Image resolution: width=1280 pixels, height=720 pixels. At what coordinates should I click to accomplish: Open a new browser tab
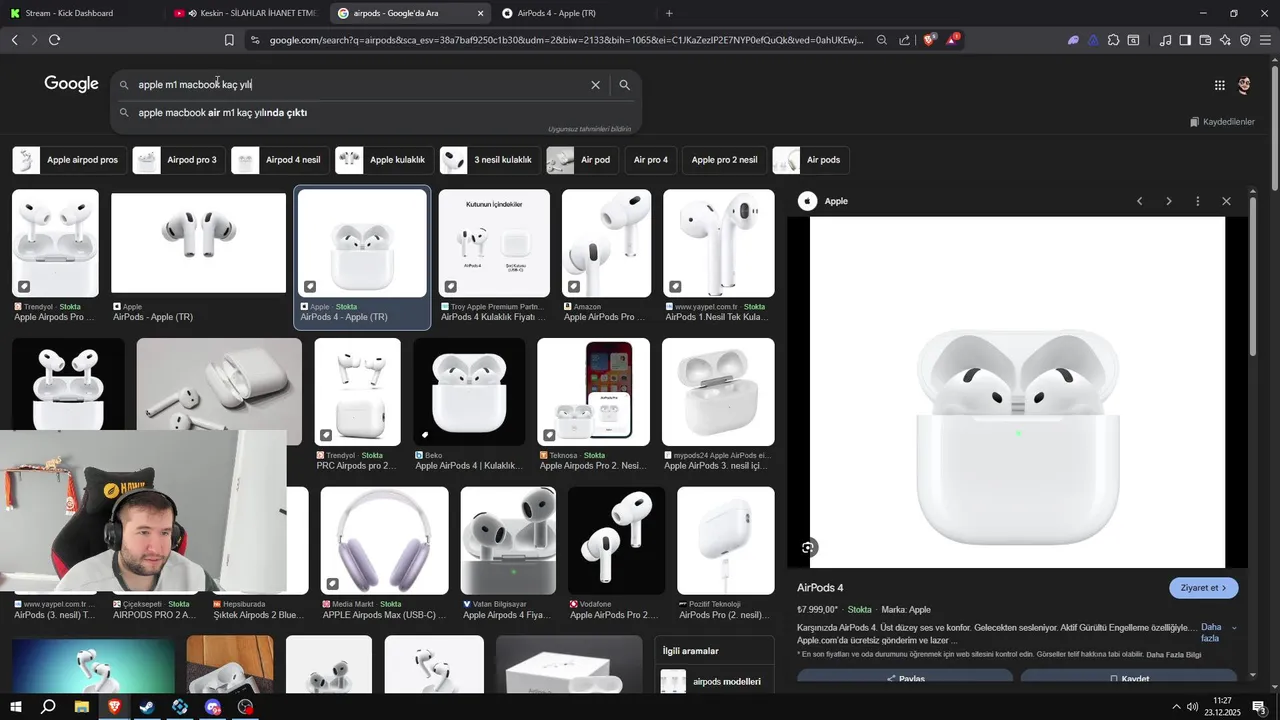[x=669, y=13]
